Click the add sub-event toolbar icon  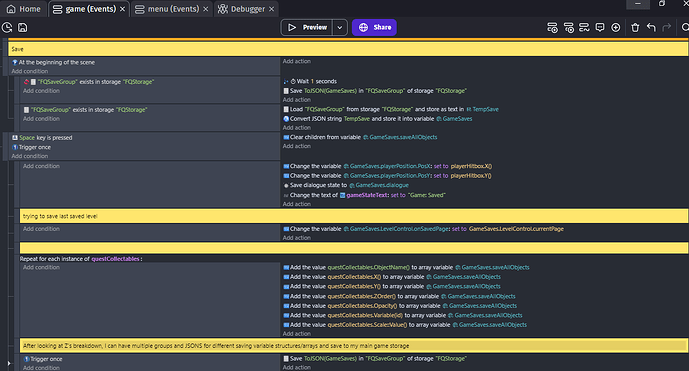coord(569,28)
